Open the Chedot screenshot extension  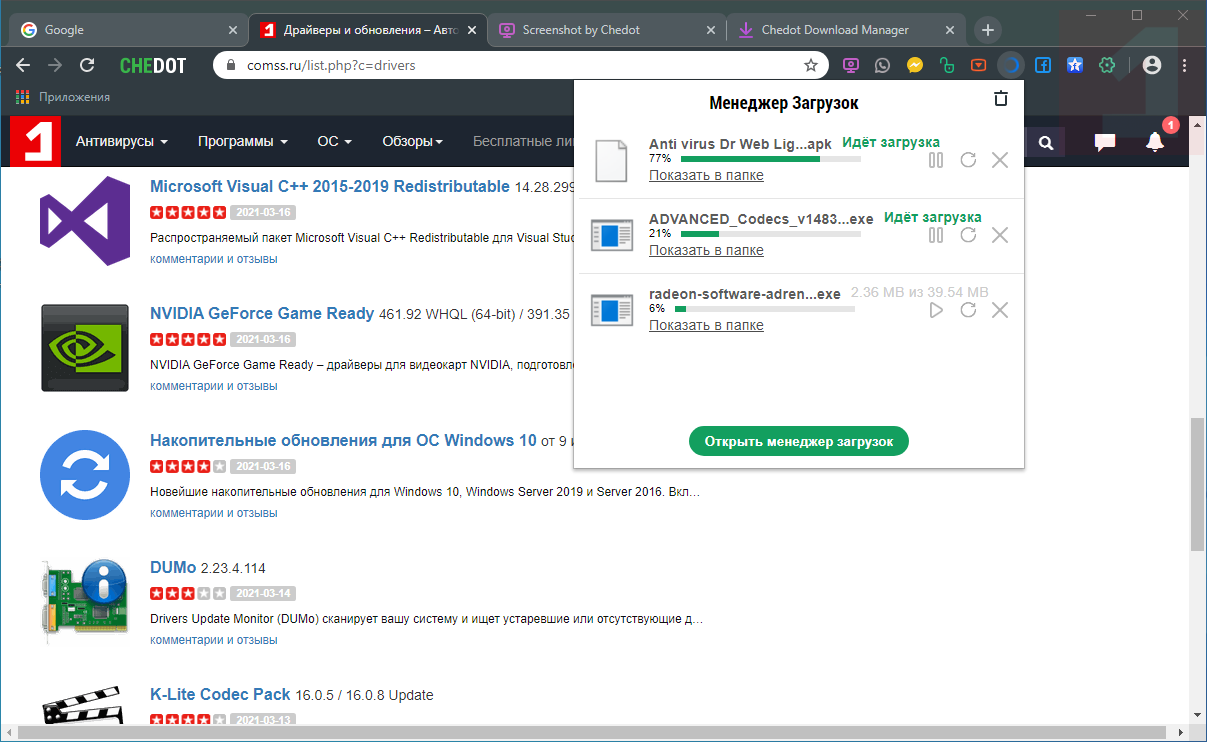tap(851, 65)
